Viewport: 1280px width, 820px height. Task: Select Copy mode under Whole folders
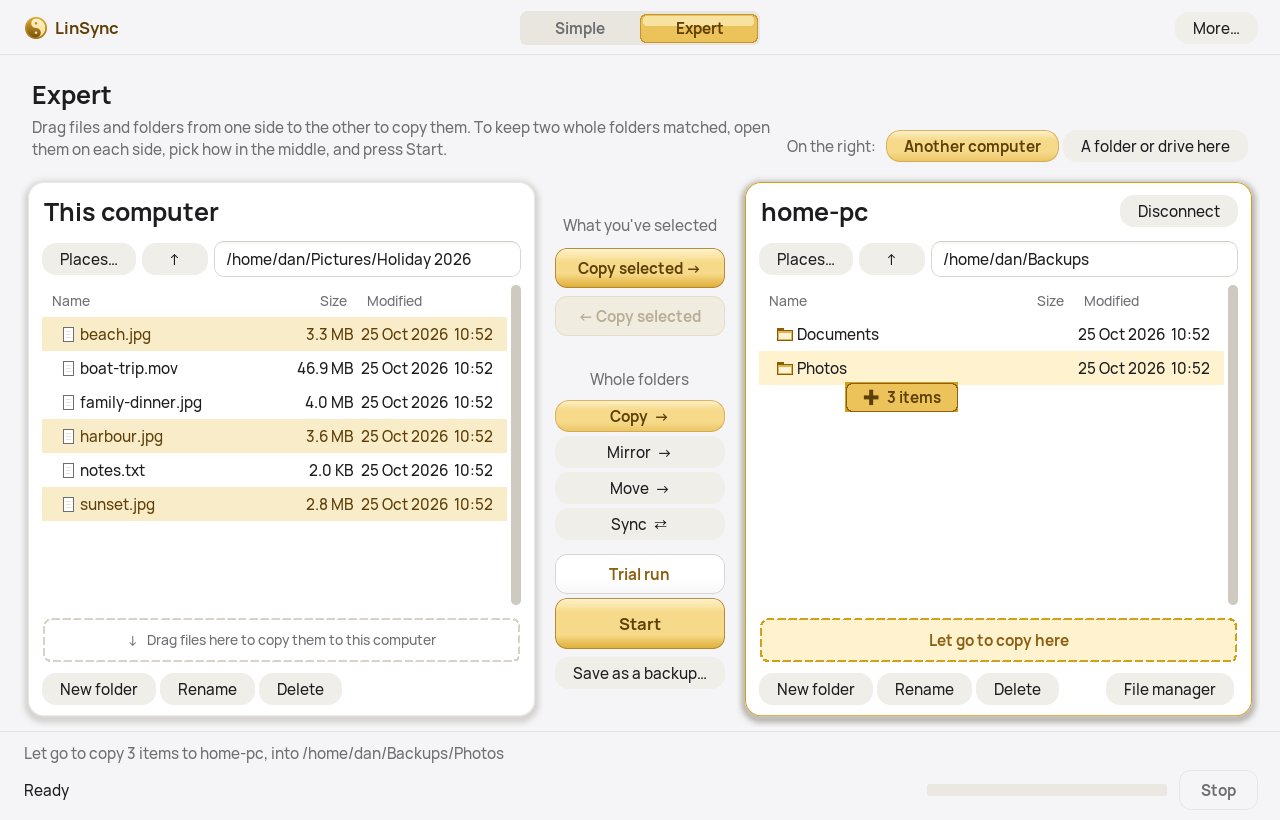(x=640, y=416)
